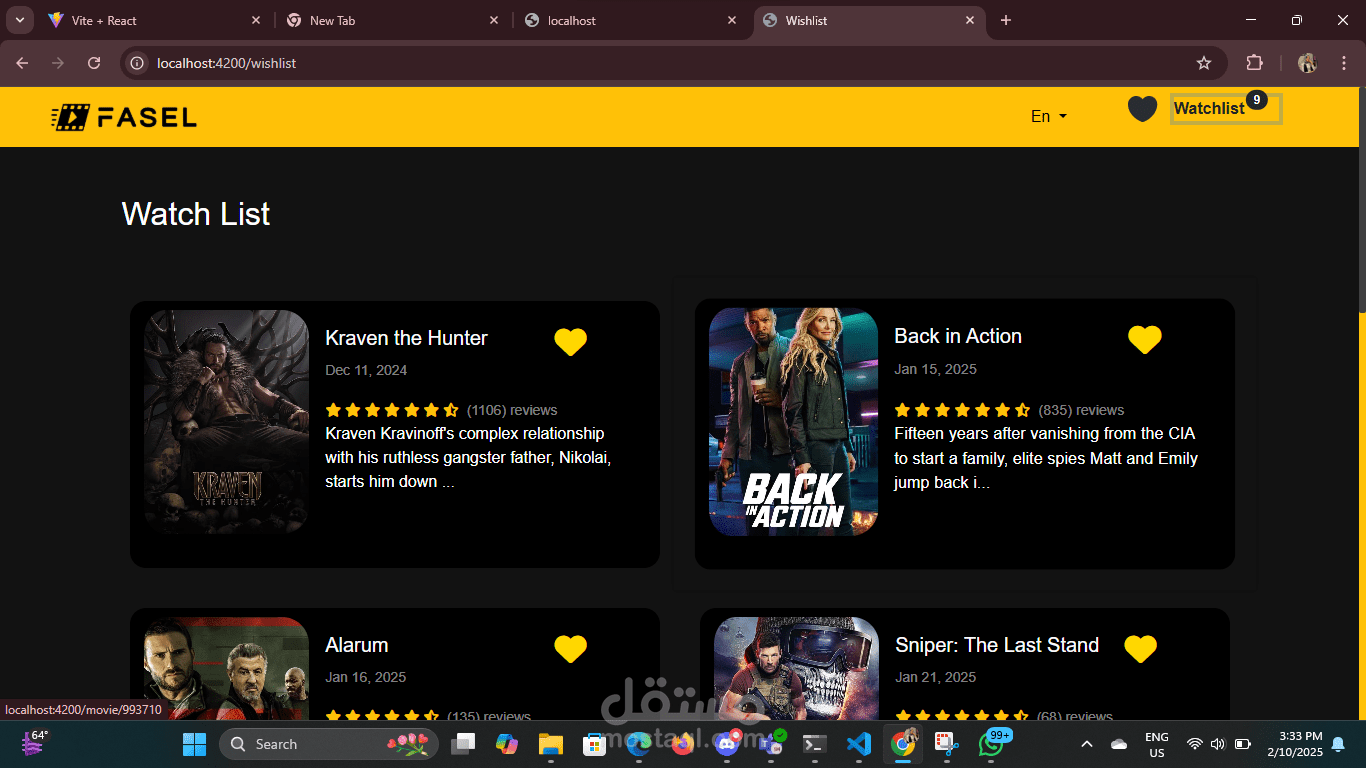The width and height of the screenshot is (1366, 768).
Task: Click the Chrome taskbar icon
Action: (903, 744)
